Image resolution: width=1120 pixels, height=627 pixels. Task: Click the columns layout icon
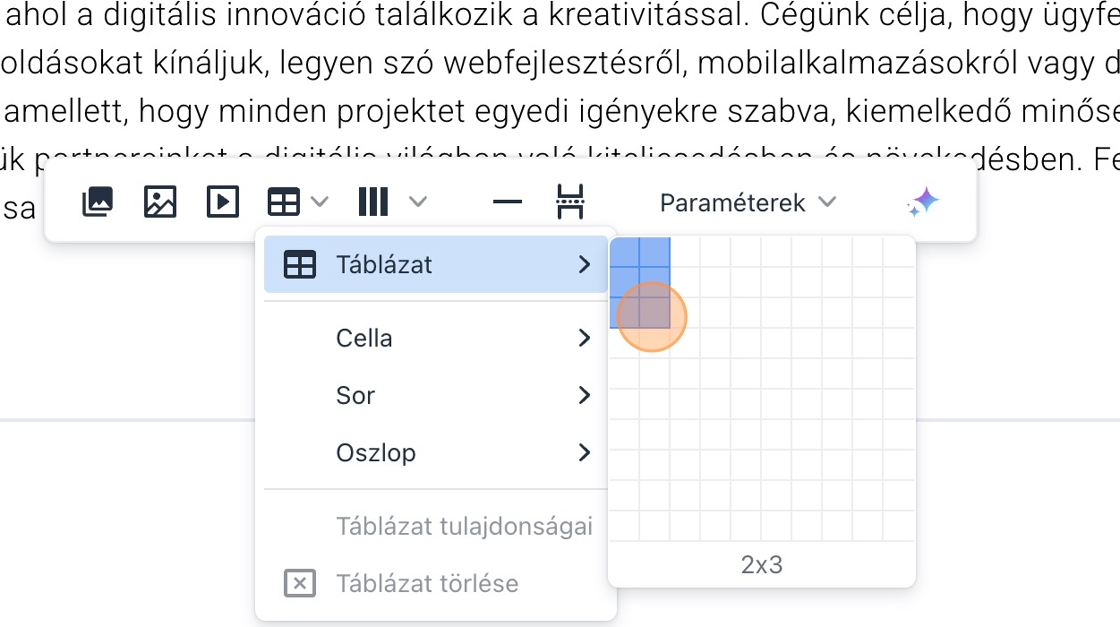click(x=373, y=202)
